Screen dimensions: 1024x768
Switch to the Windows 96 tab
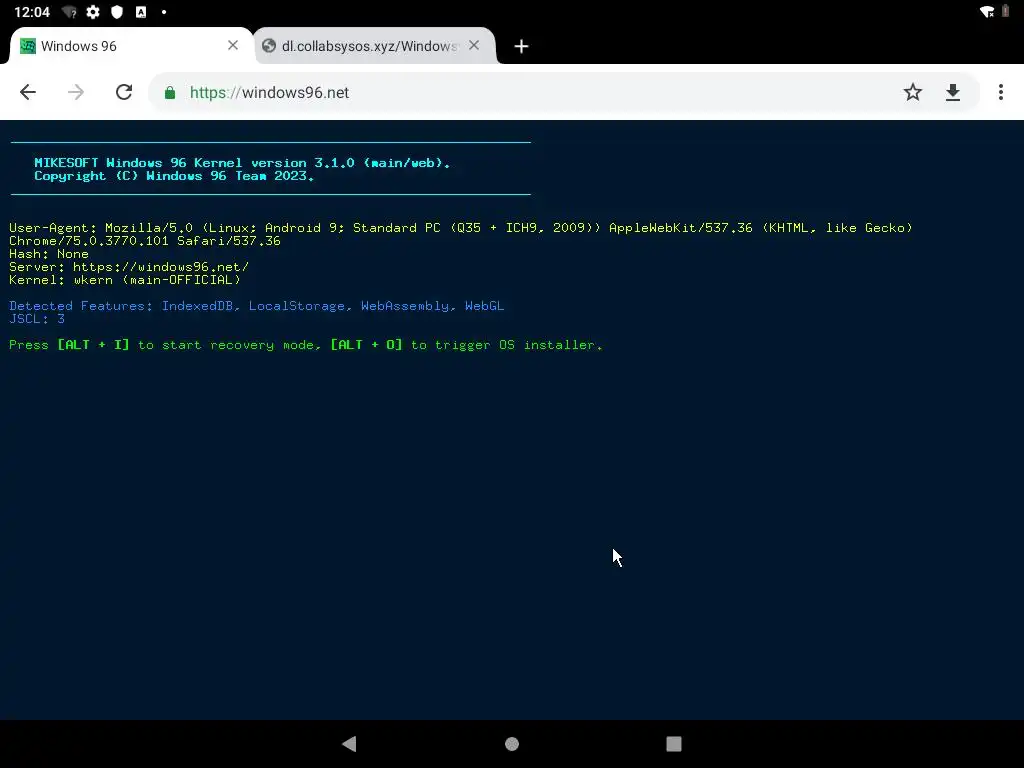(130, 46)
